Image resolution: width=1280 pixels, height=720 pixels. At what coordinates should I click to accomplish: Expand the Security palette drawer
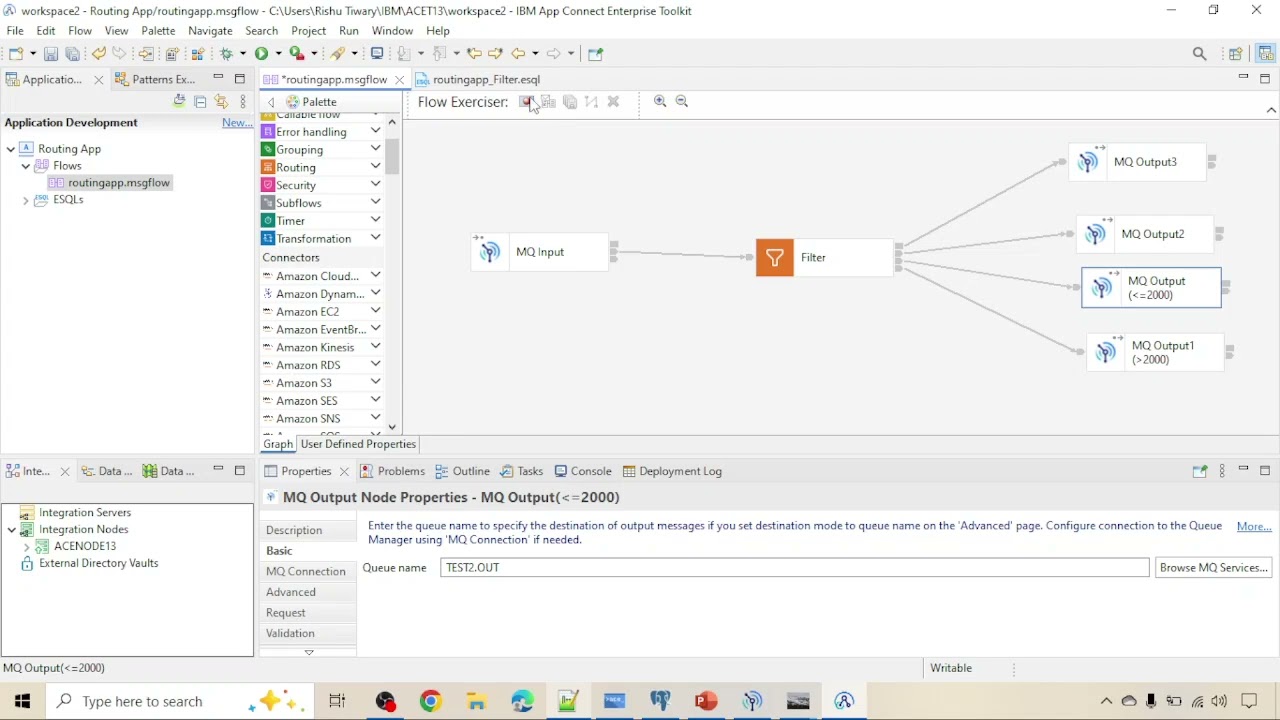click(375, 184)
